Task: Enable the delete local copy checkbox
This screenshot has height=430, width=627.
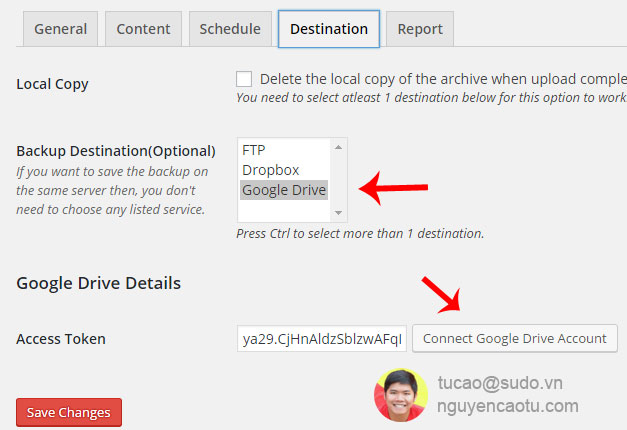Action: click(x=244, y=79)
